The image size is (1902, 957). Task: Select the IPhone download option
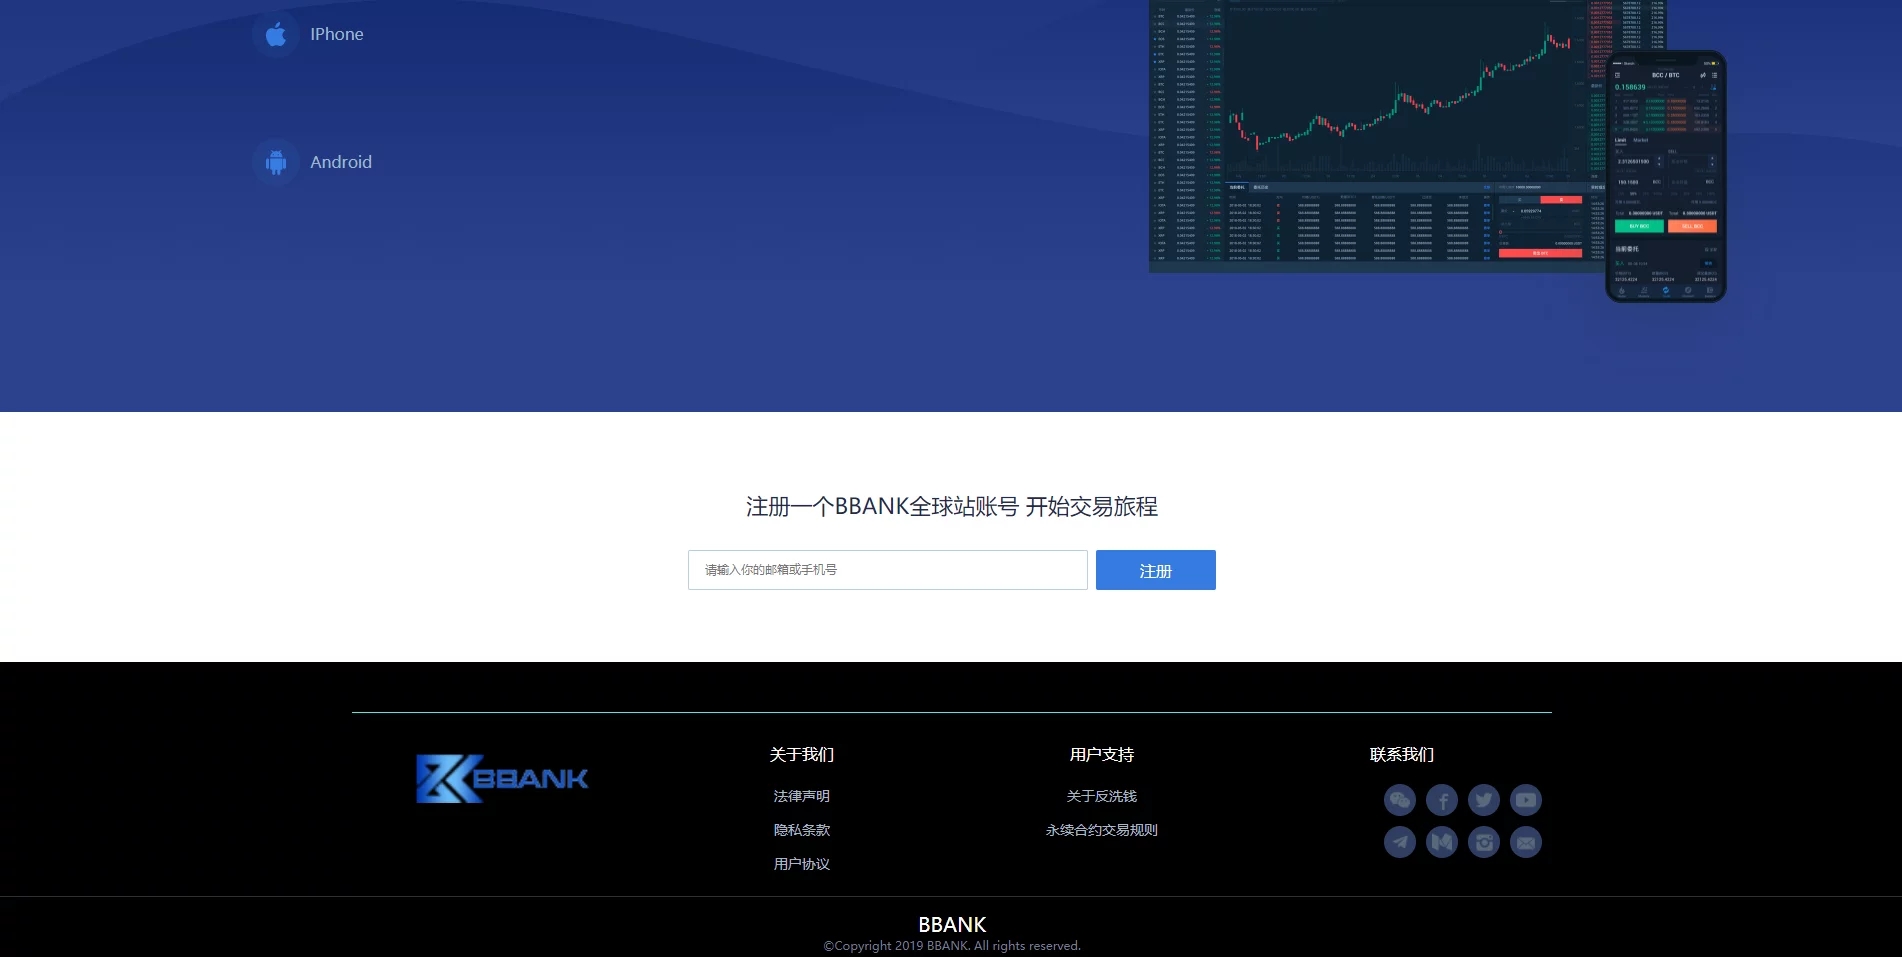pyautogui.click(x=336, y=34)
